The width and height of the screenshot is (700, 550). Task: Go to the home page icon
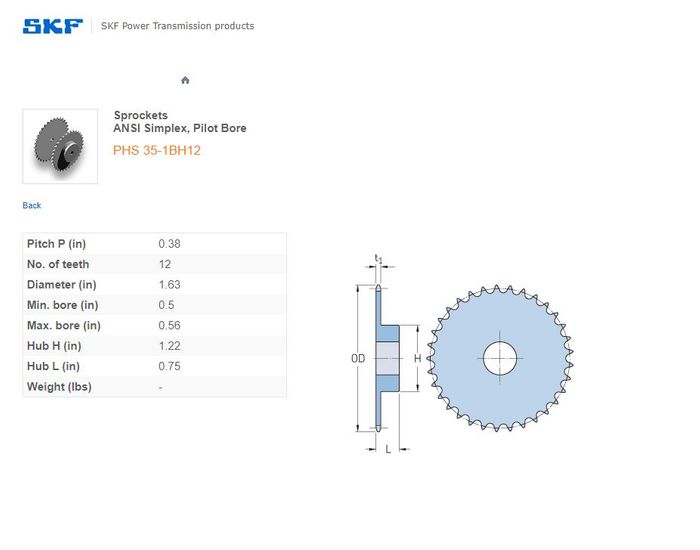(185, 80)
